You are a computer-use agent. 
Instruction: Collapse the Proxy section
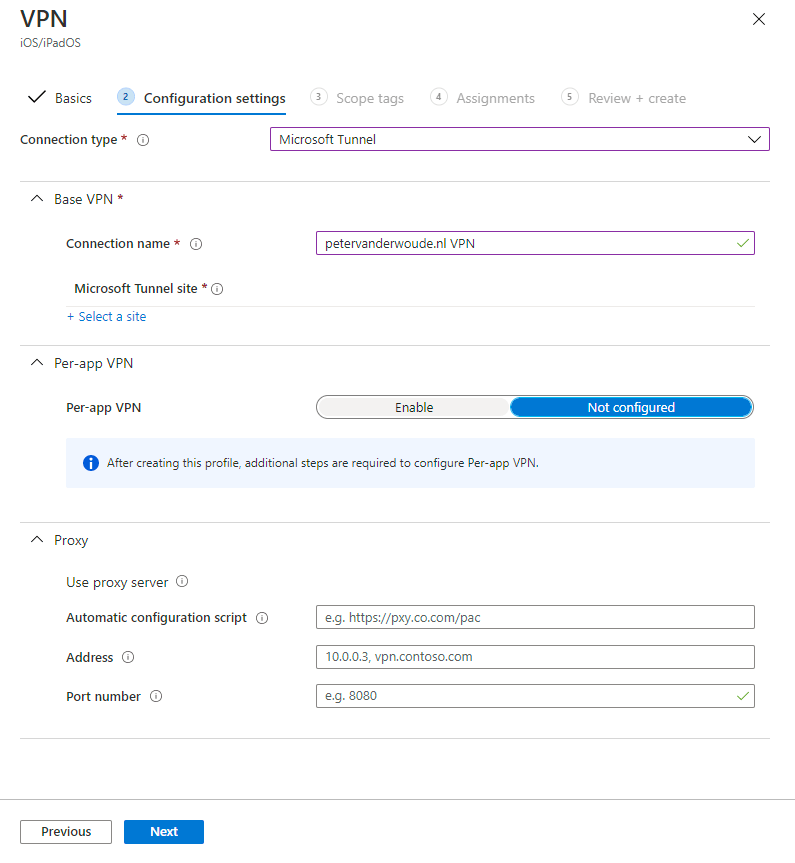point(38,540)
